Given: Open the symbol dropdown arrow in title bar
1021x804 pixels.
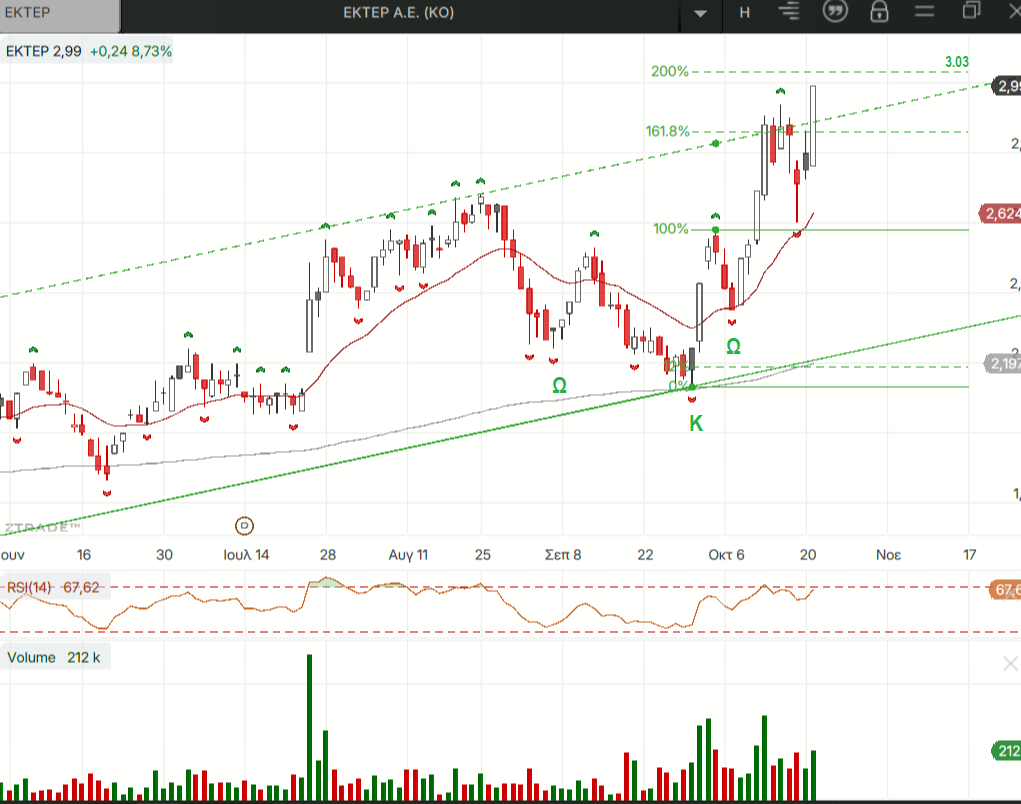Looking at the screenshot, I should 701,13.
